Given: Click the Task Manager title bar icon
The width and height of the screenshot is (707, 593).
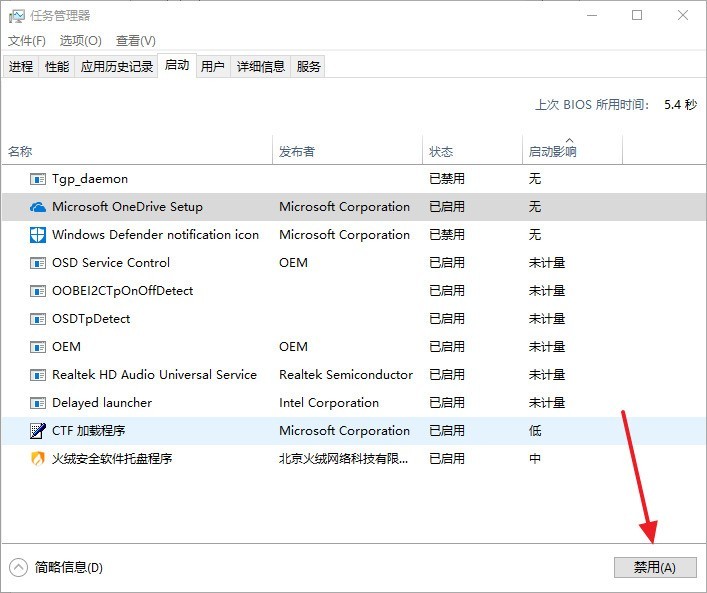Looking at the screenshot, I should tap(17, 16).
